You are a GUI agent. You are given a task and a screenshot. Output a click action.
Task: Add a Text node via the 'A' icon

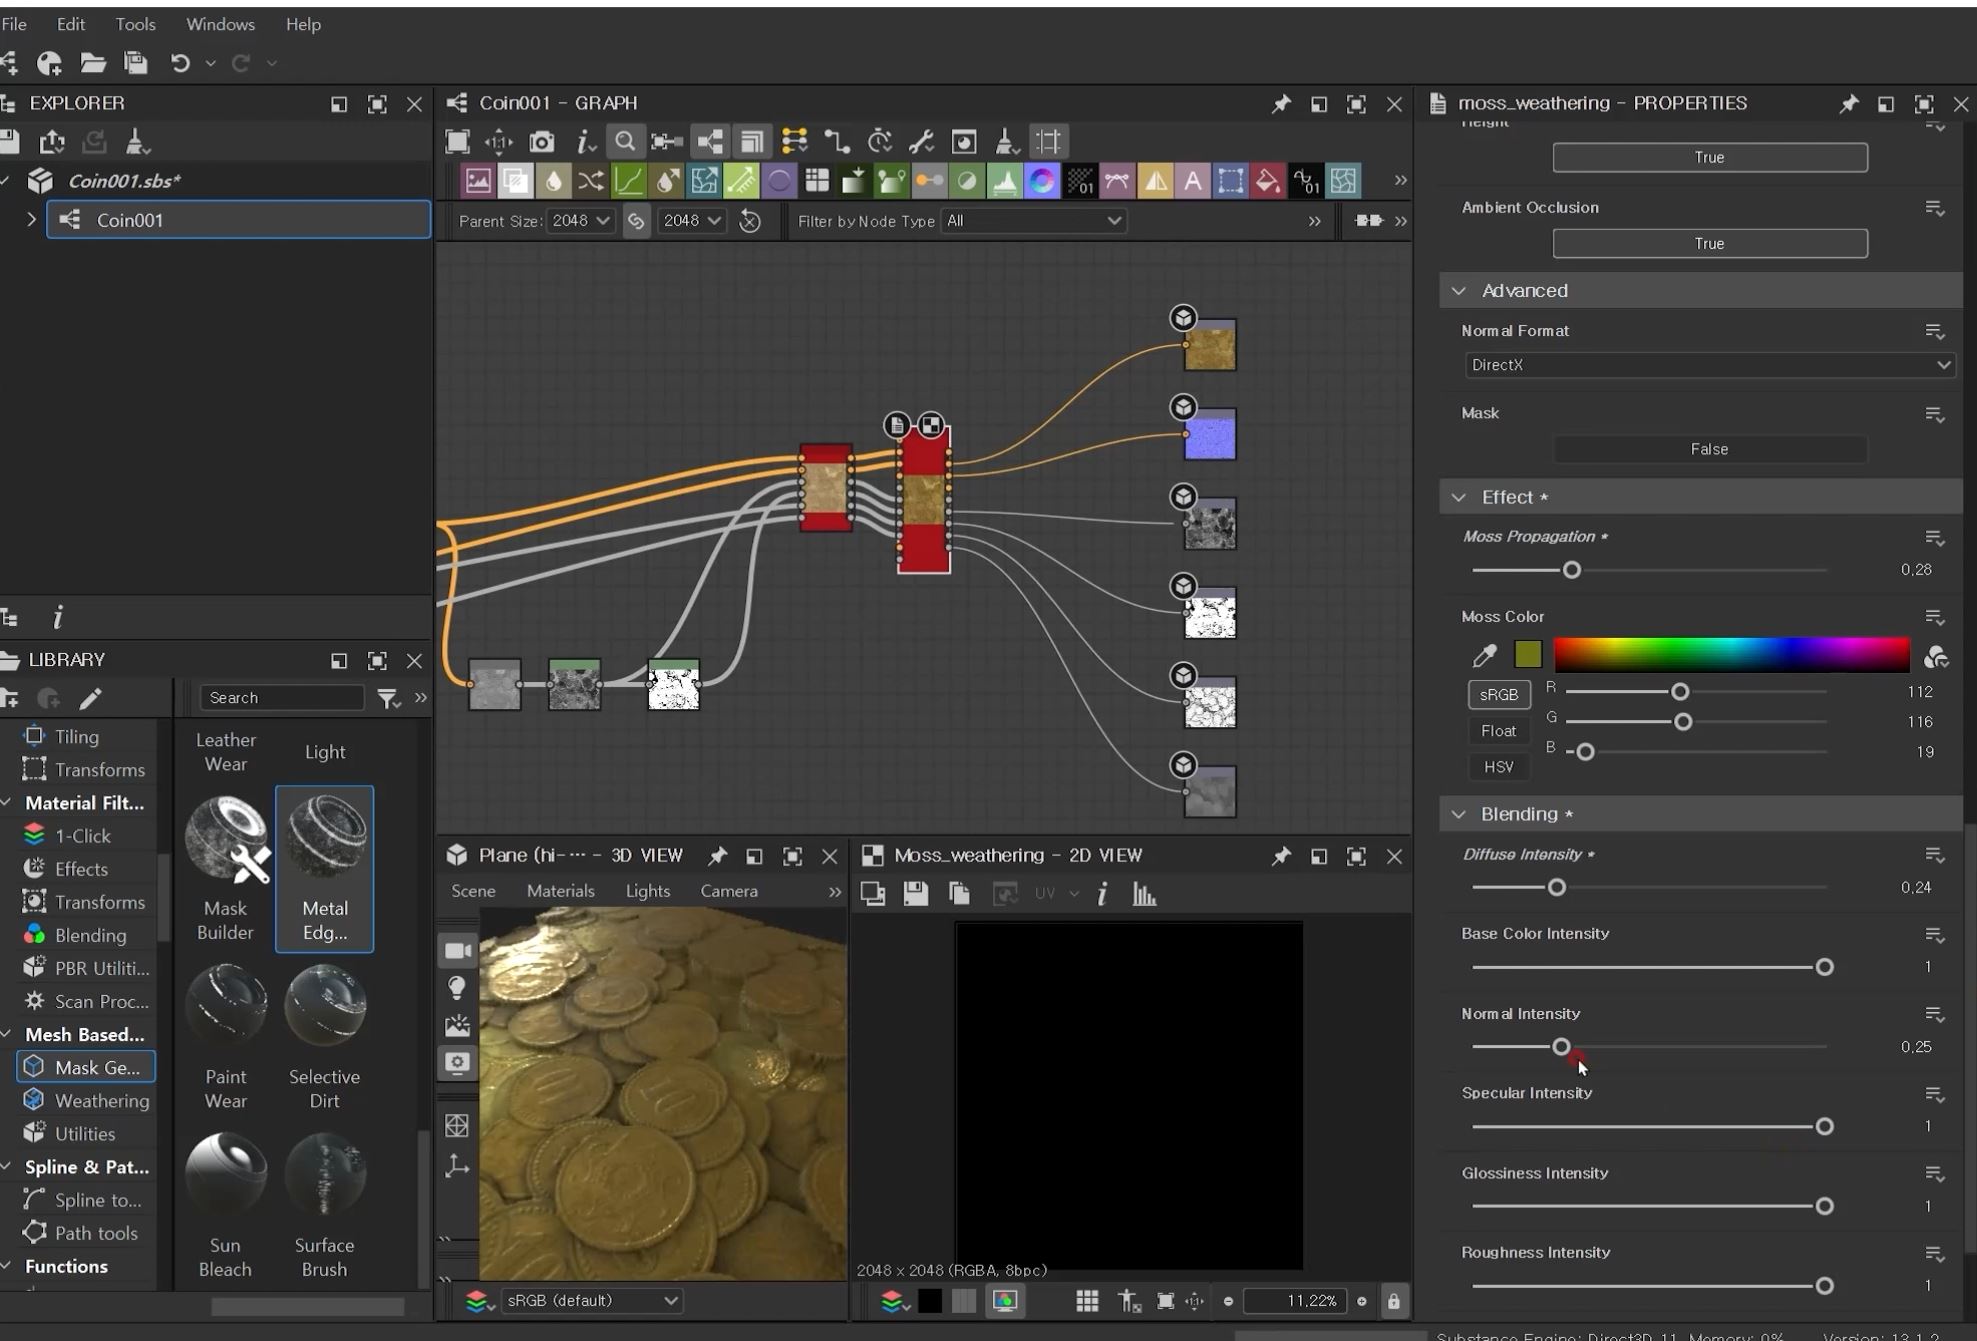pos(1192,181)
